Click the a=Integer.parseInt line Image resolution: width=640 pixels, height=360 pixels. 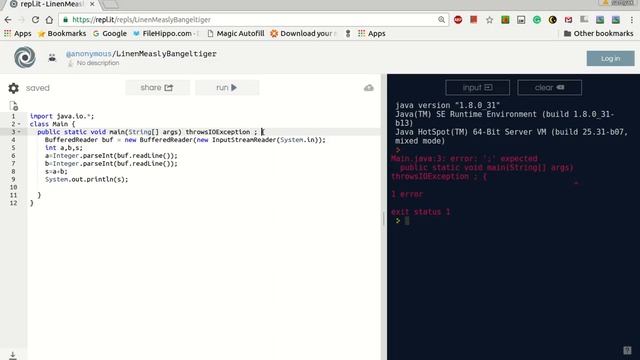tap(111, 156)
